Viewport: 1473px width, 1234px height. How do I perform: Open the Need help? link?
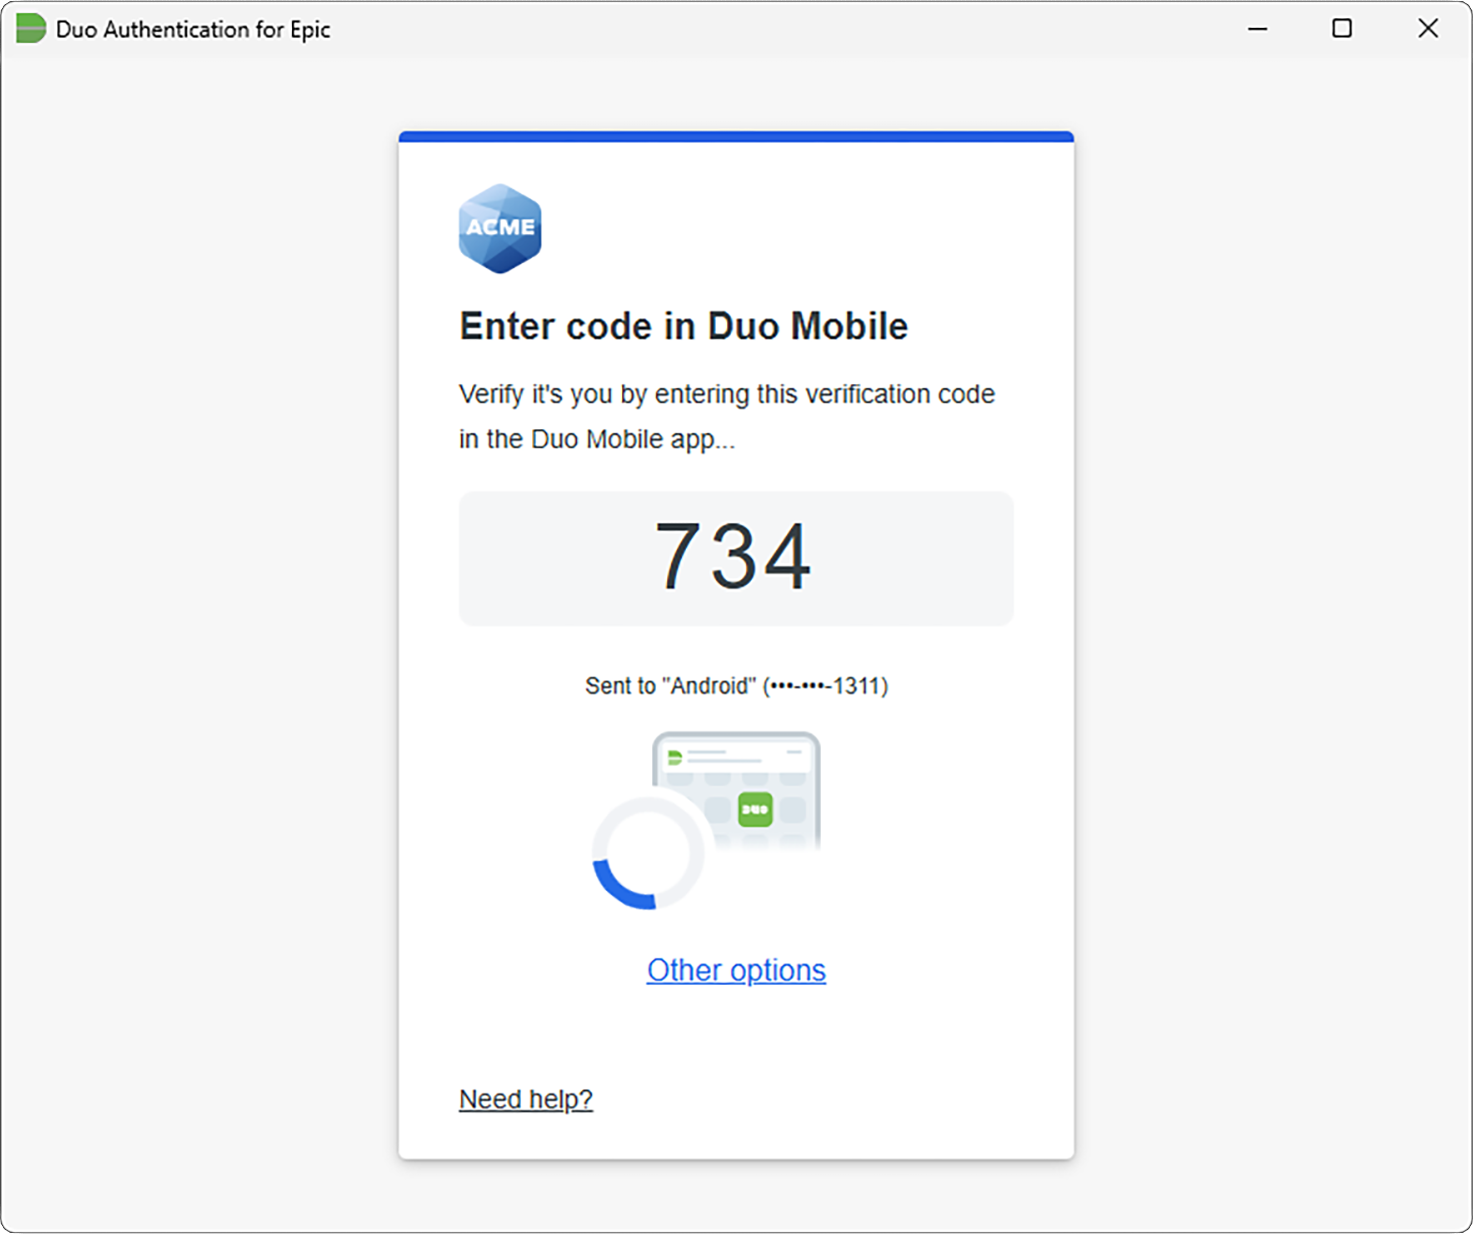525,1098
